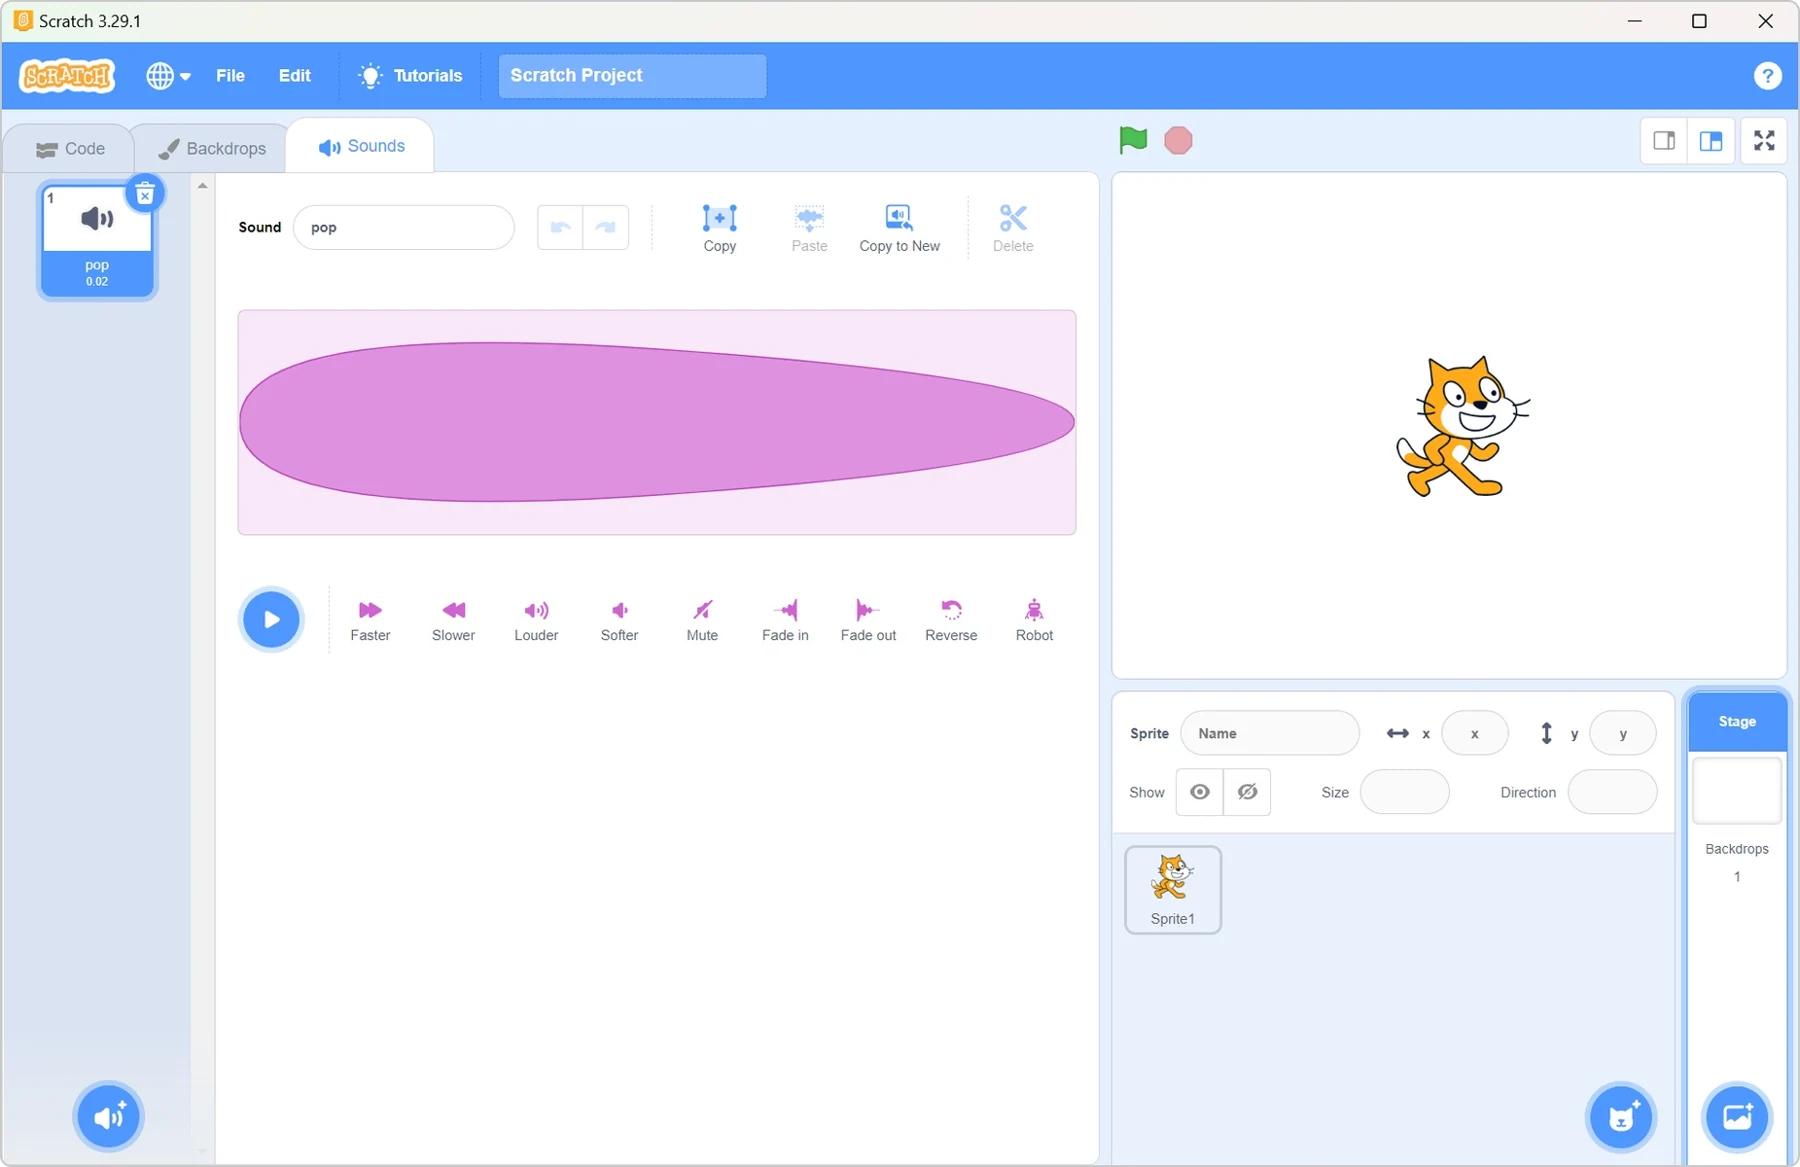Click the Paste sound tool
This screenshot has width=1800, height=1167.
point(809,228)
